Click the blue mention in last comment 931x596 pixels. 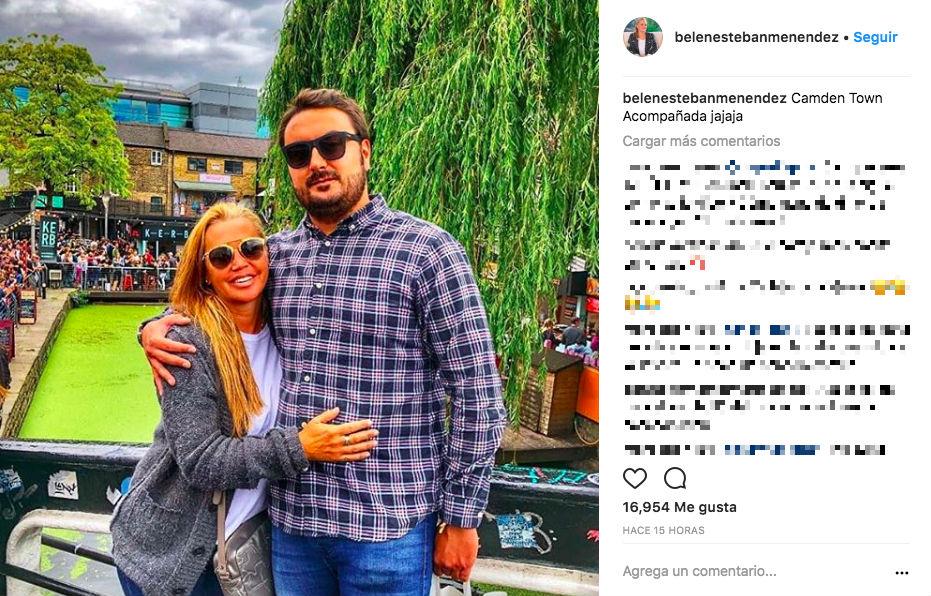click(772, 449)
